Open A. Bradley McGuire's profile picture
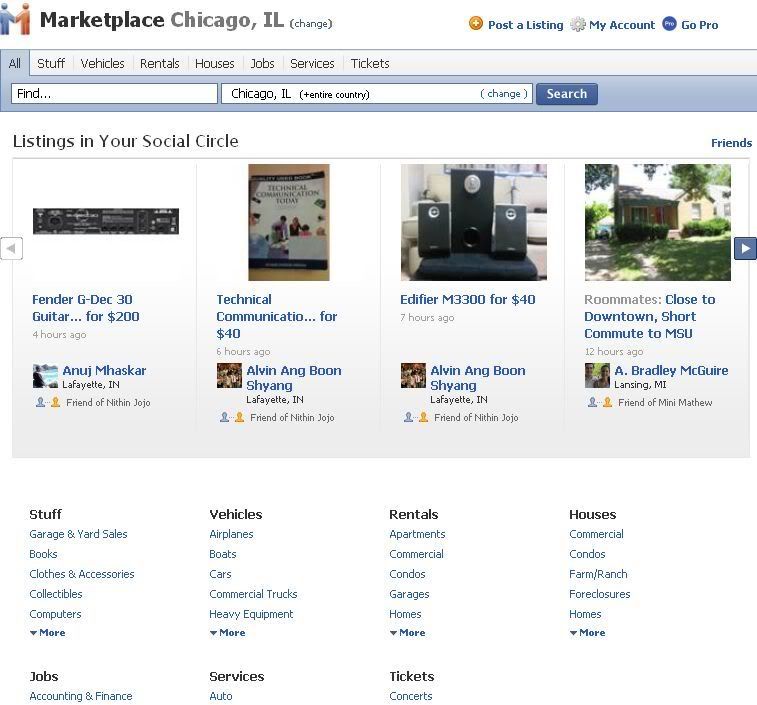The width and height of the screenshot is (757, 705). point(597,376)
